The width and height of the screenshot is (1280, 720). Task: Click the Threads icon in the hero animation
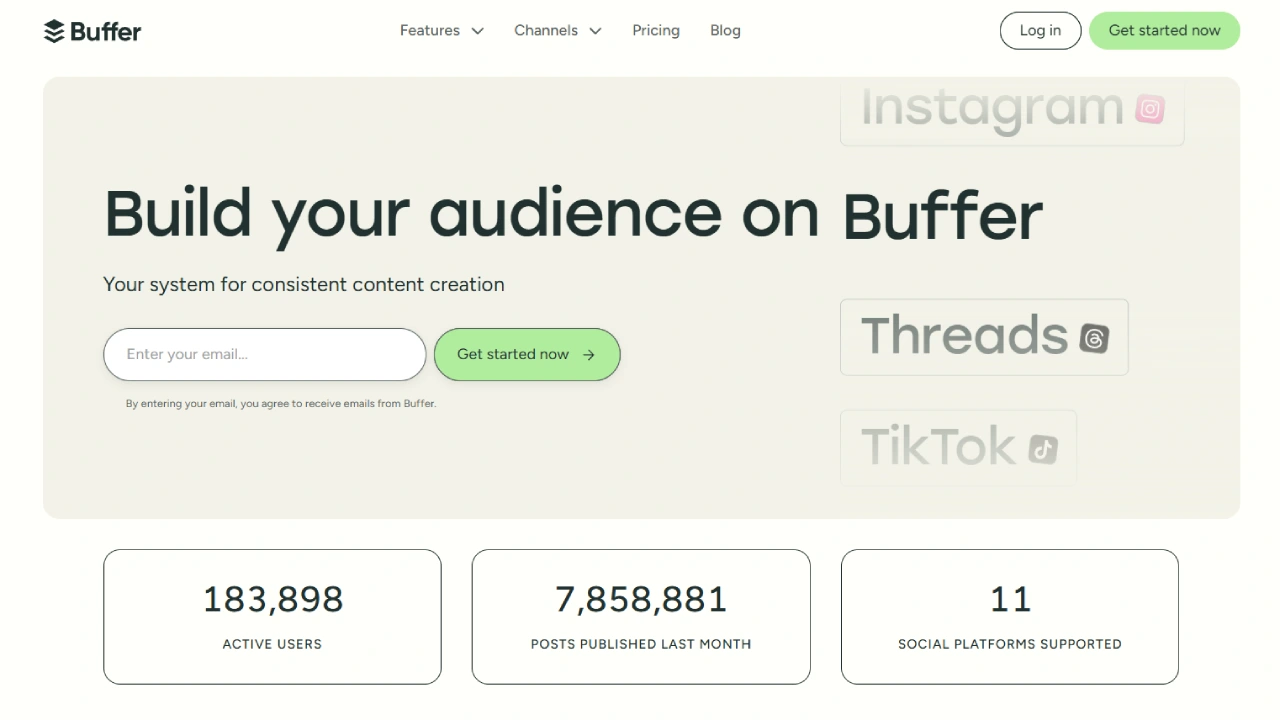coord(1094,338)
